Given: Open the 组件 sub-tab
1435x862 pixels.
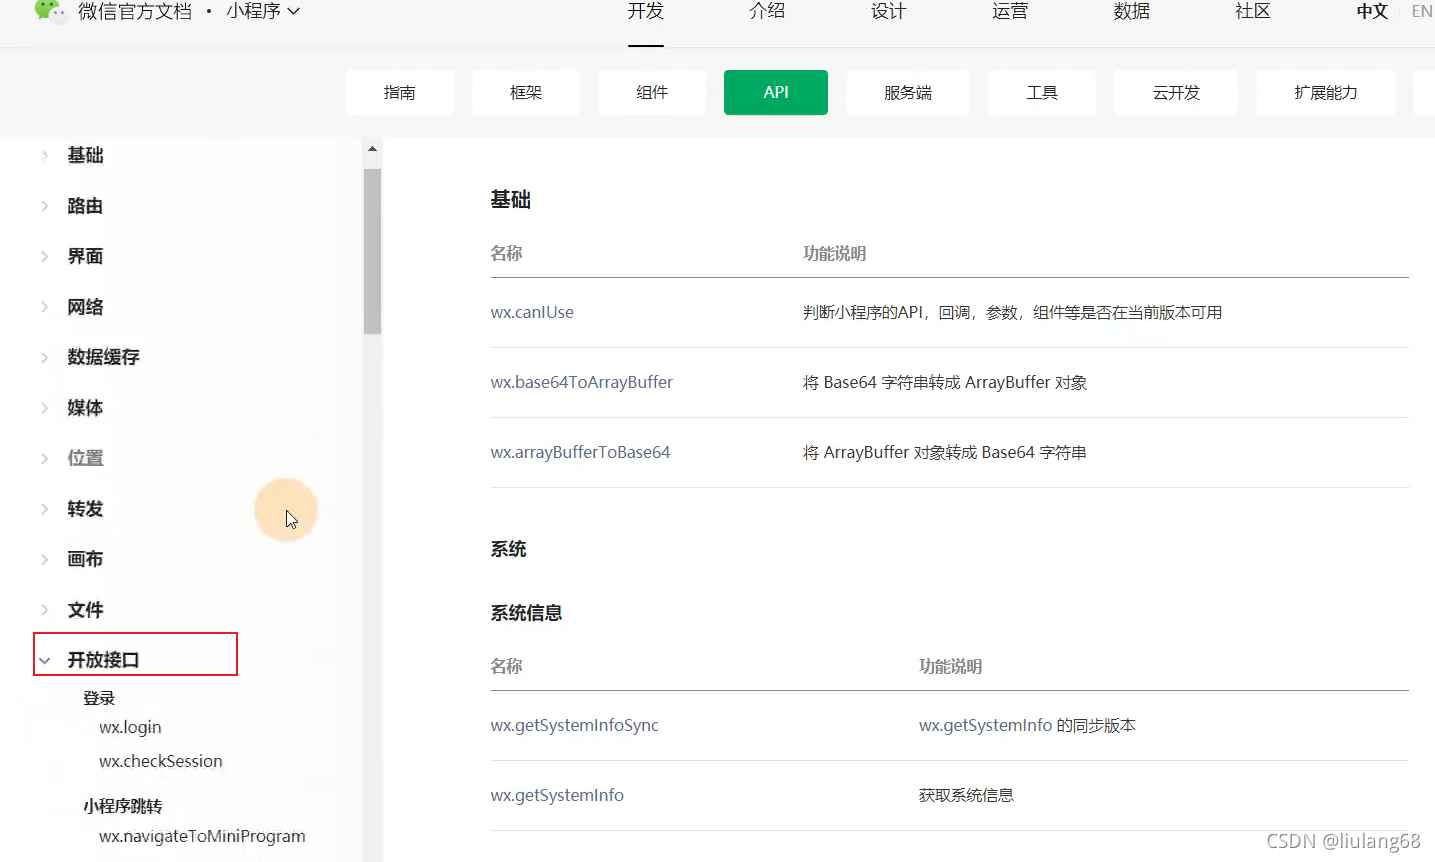Looking at the screenshot, I should point(652,92).
